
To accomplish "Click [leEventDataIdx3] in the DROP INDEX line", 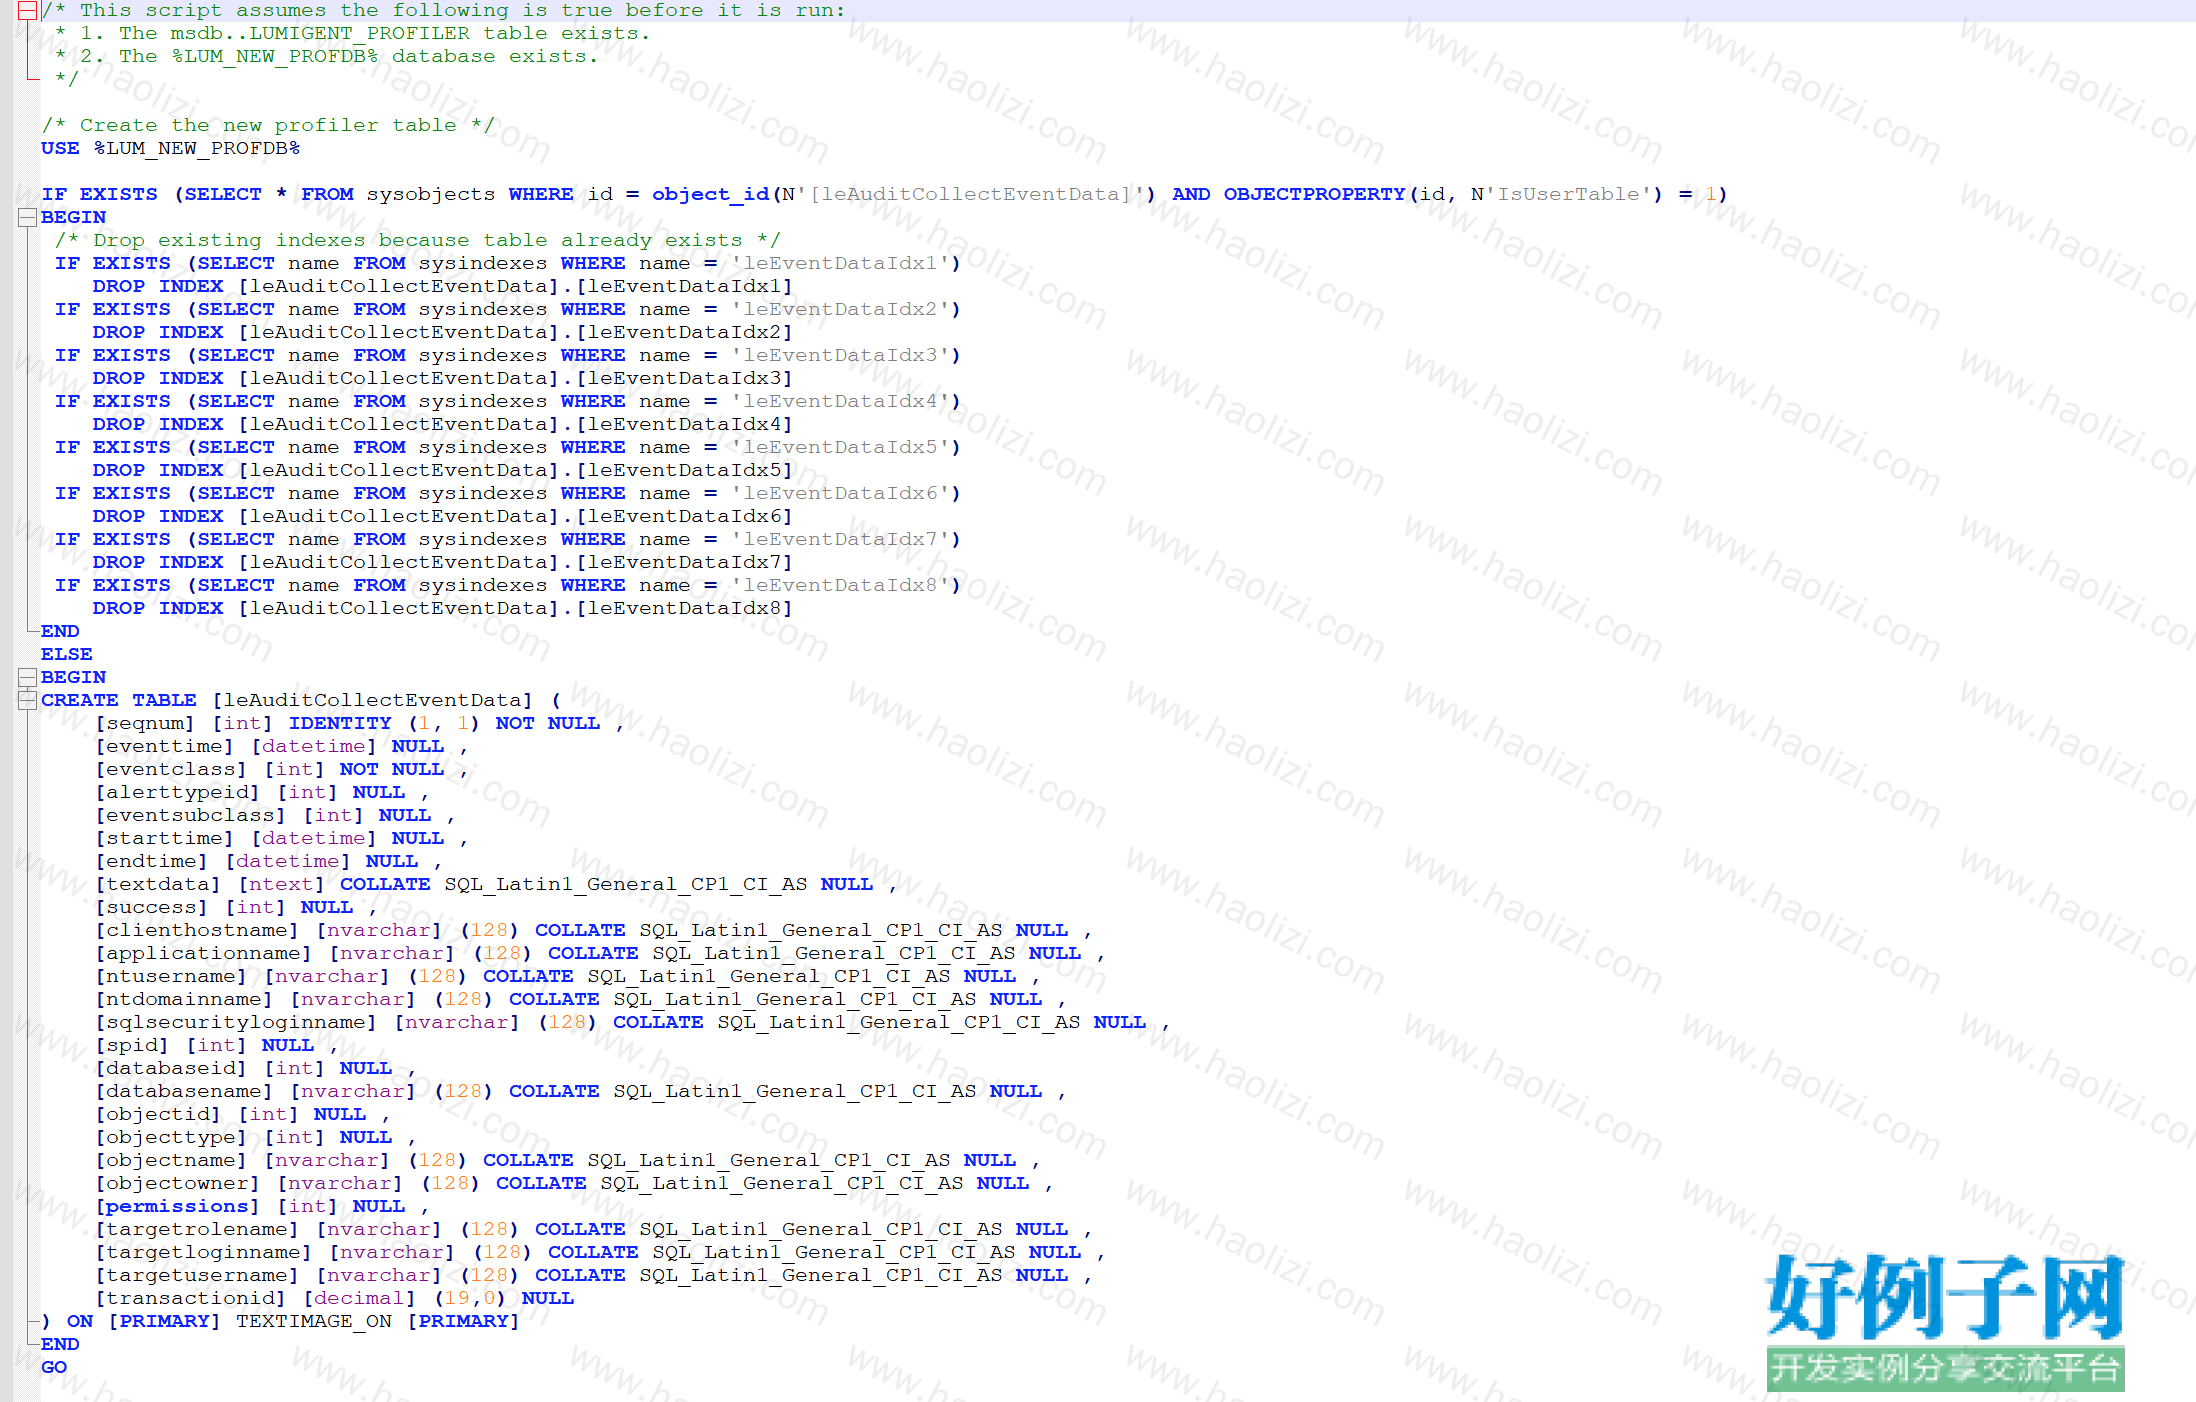I will coord(684,378).
